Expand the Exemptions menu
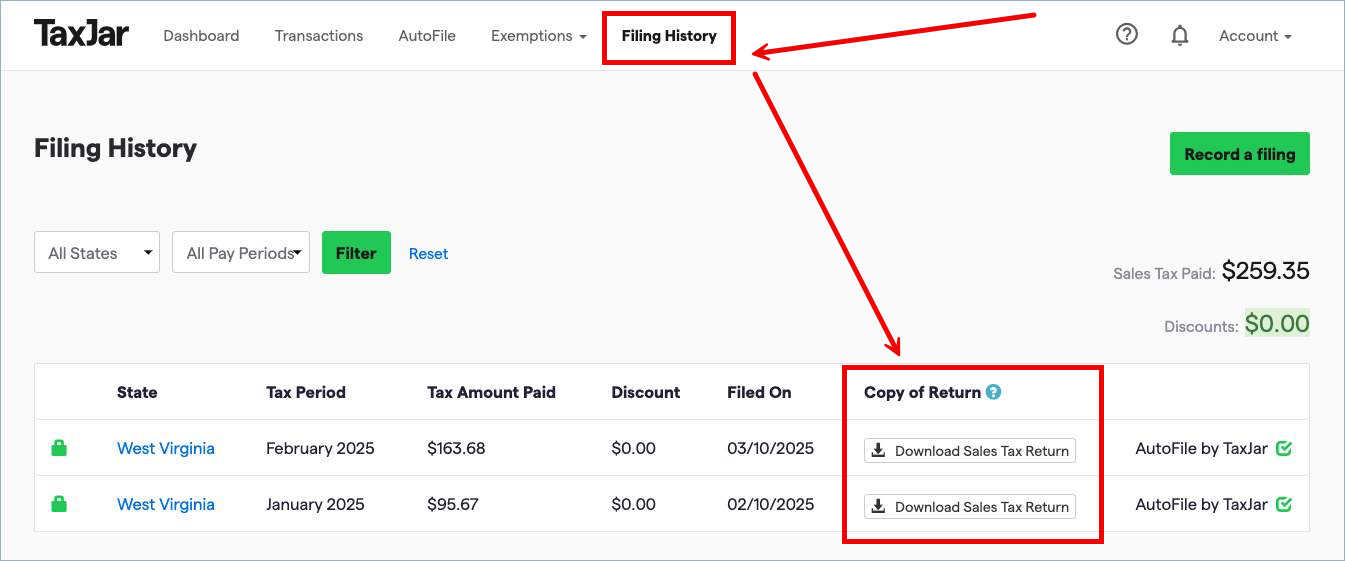The width and height of the screenshot is (1345, 561). coord(538,35)
